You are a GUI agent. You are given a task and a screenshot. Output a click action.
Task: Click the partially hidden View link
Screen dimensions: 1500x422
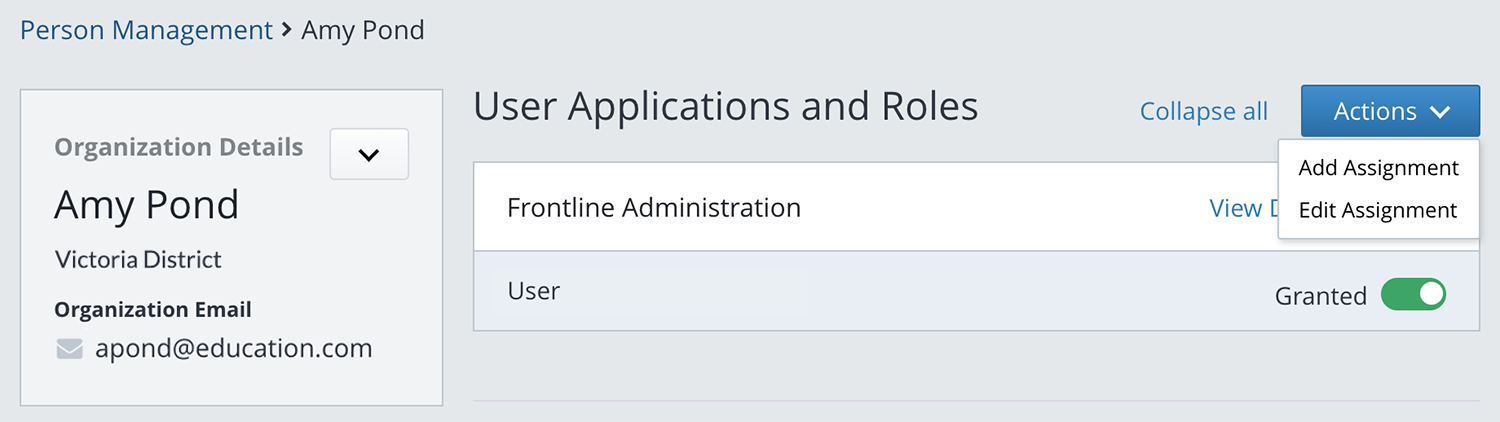pos(1240,208)
